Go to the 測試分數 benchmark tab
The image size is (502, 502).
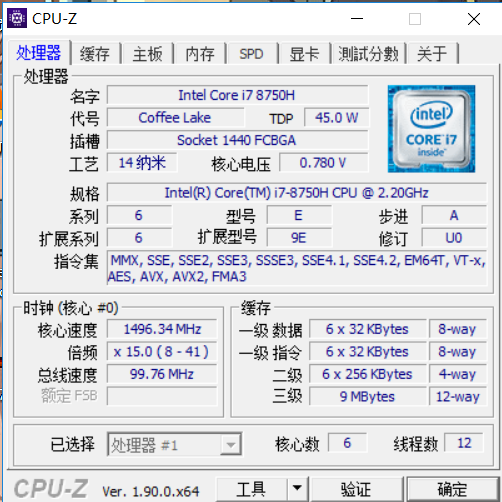click(369, 54)
